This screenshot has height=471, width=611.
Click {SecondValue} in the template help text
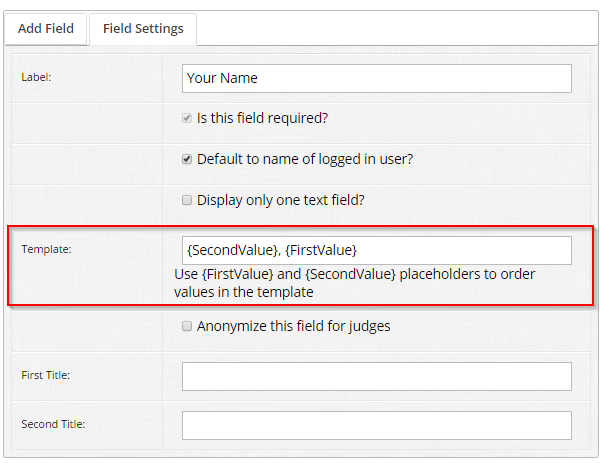click(351, 274)
